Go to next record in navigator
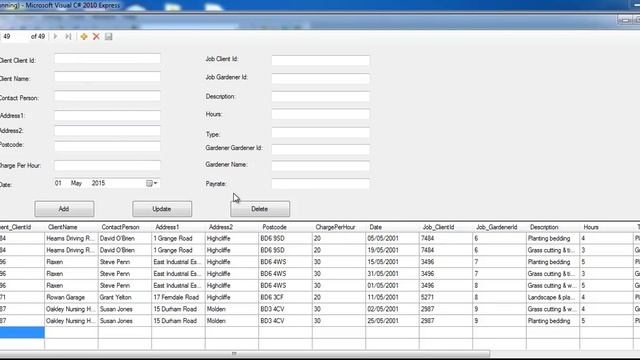This screenshot has height=360, width=640. pyautogui.click(x=56, y=36)
